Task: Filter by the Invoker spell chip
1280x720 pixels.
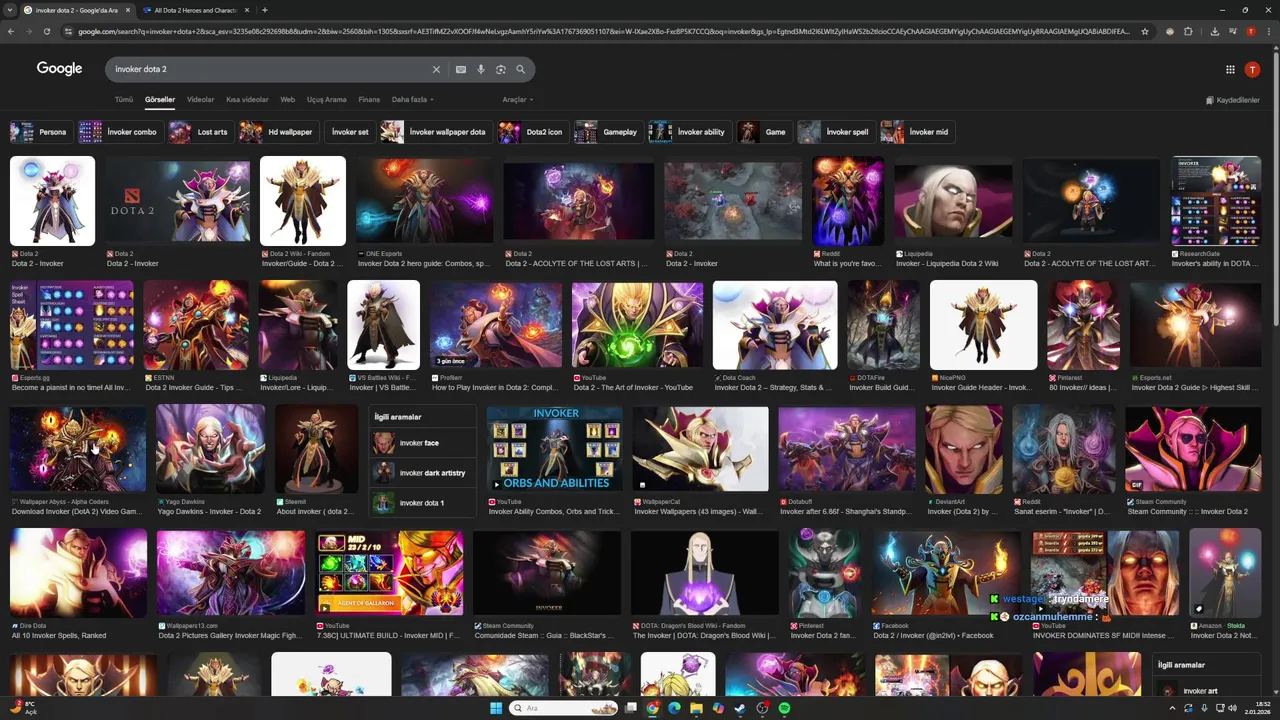Action: (836, 132)
